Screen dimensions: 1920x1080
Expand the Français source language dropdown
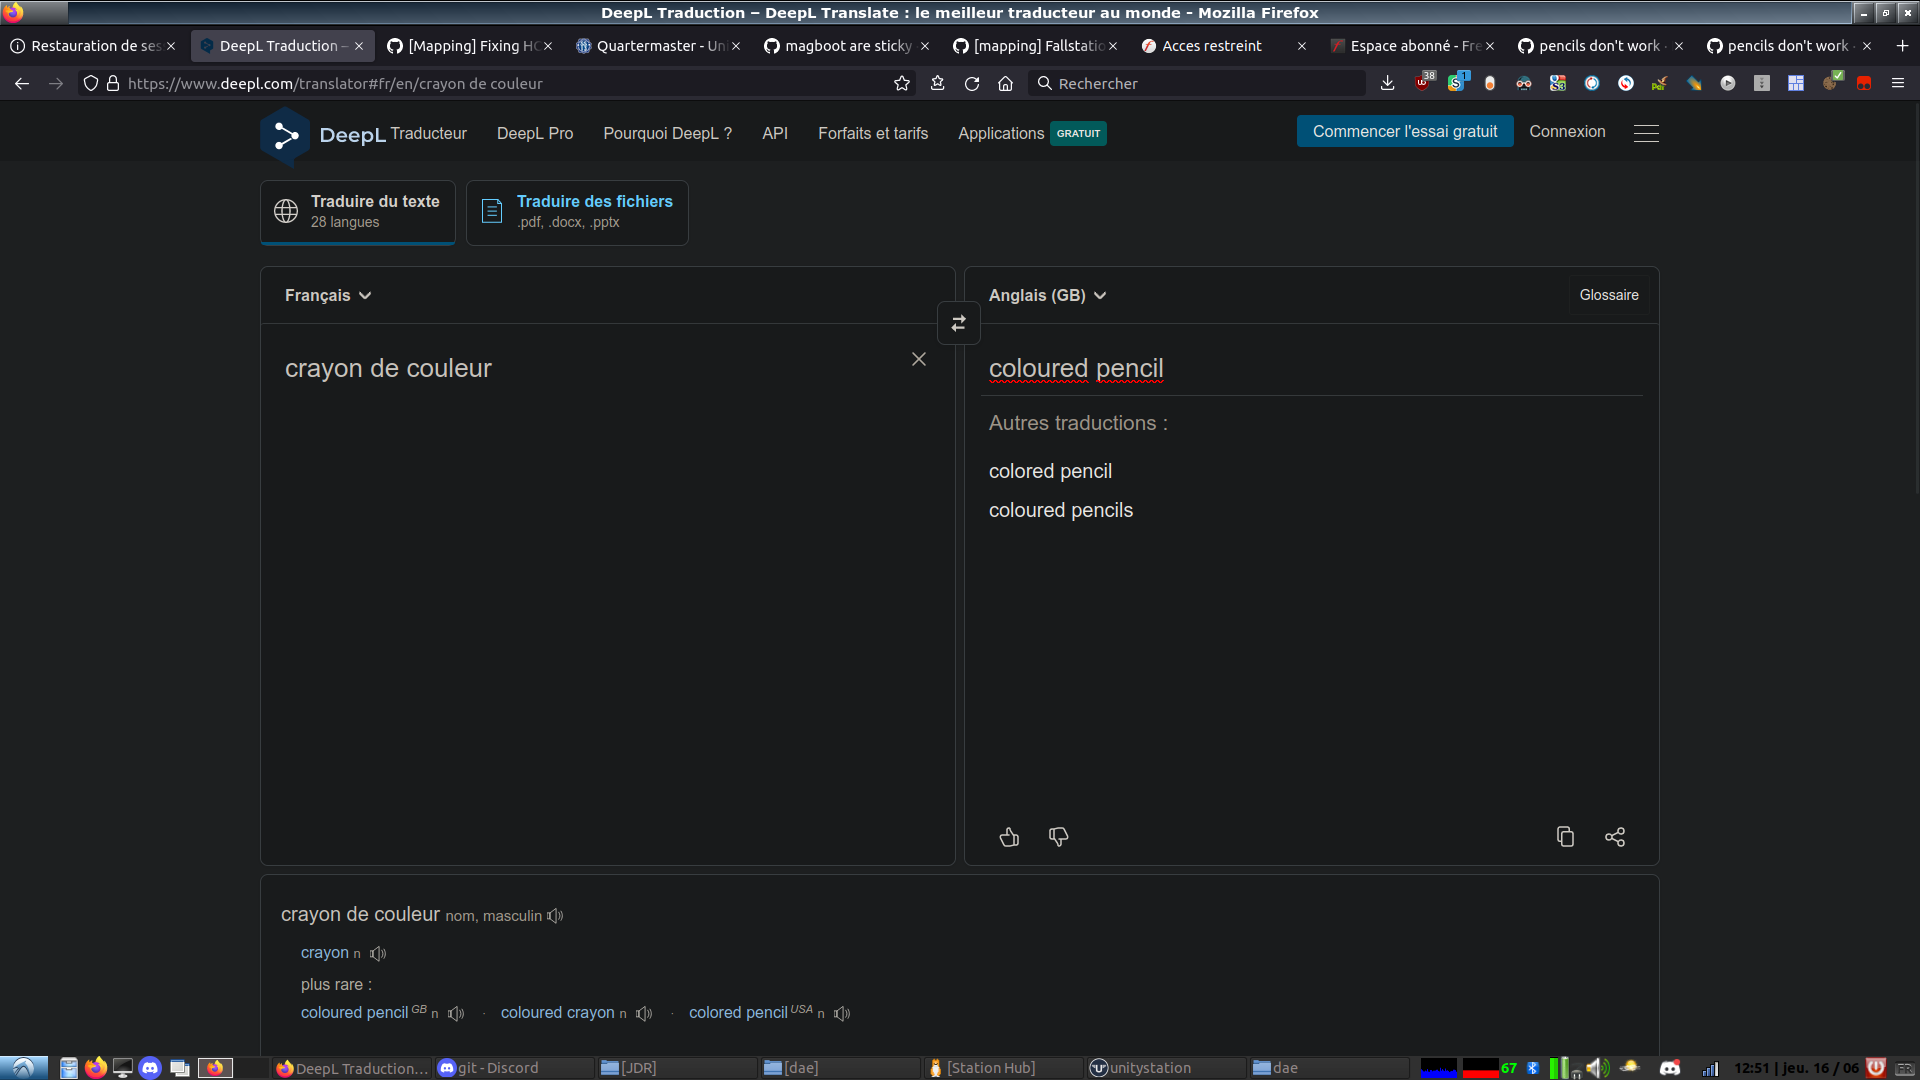tap(328, 296)
